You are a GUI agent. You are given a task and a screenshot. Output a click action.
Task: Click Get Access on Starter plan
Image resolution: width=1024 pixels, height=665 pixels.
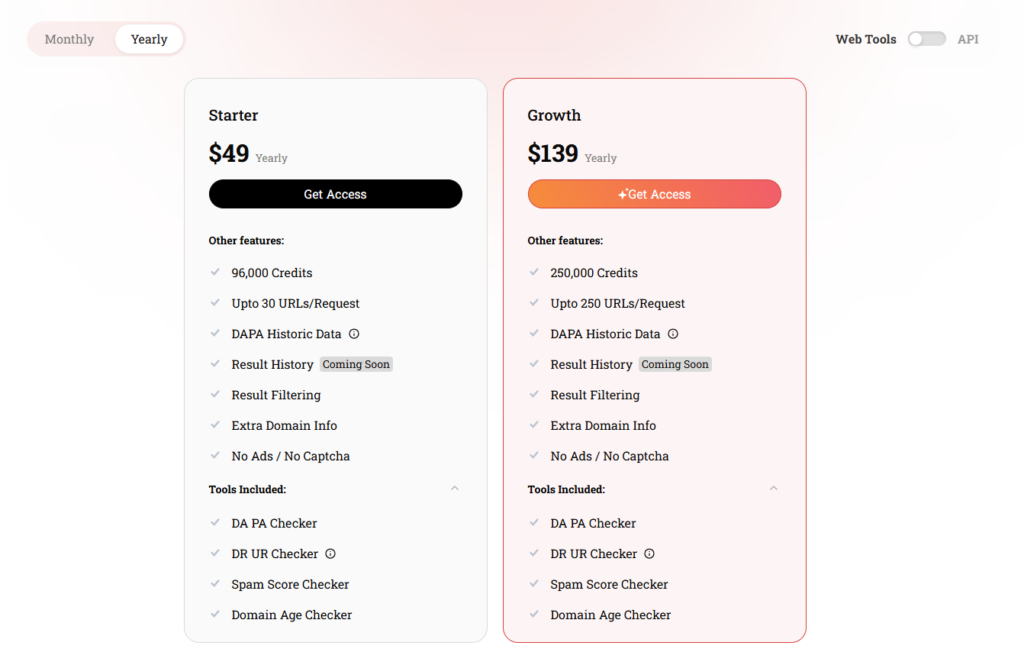(335, 194)
